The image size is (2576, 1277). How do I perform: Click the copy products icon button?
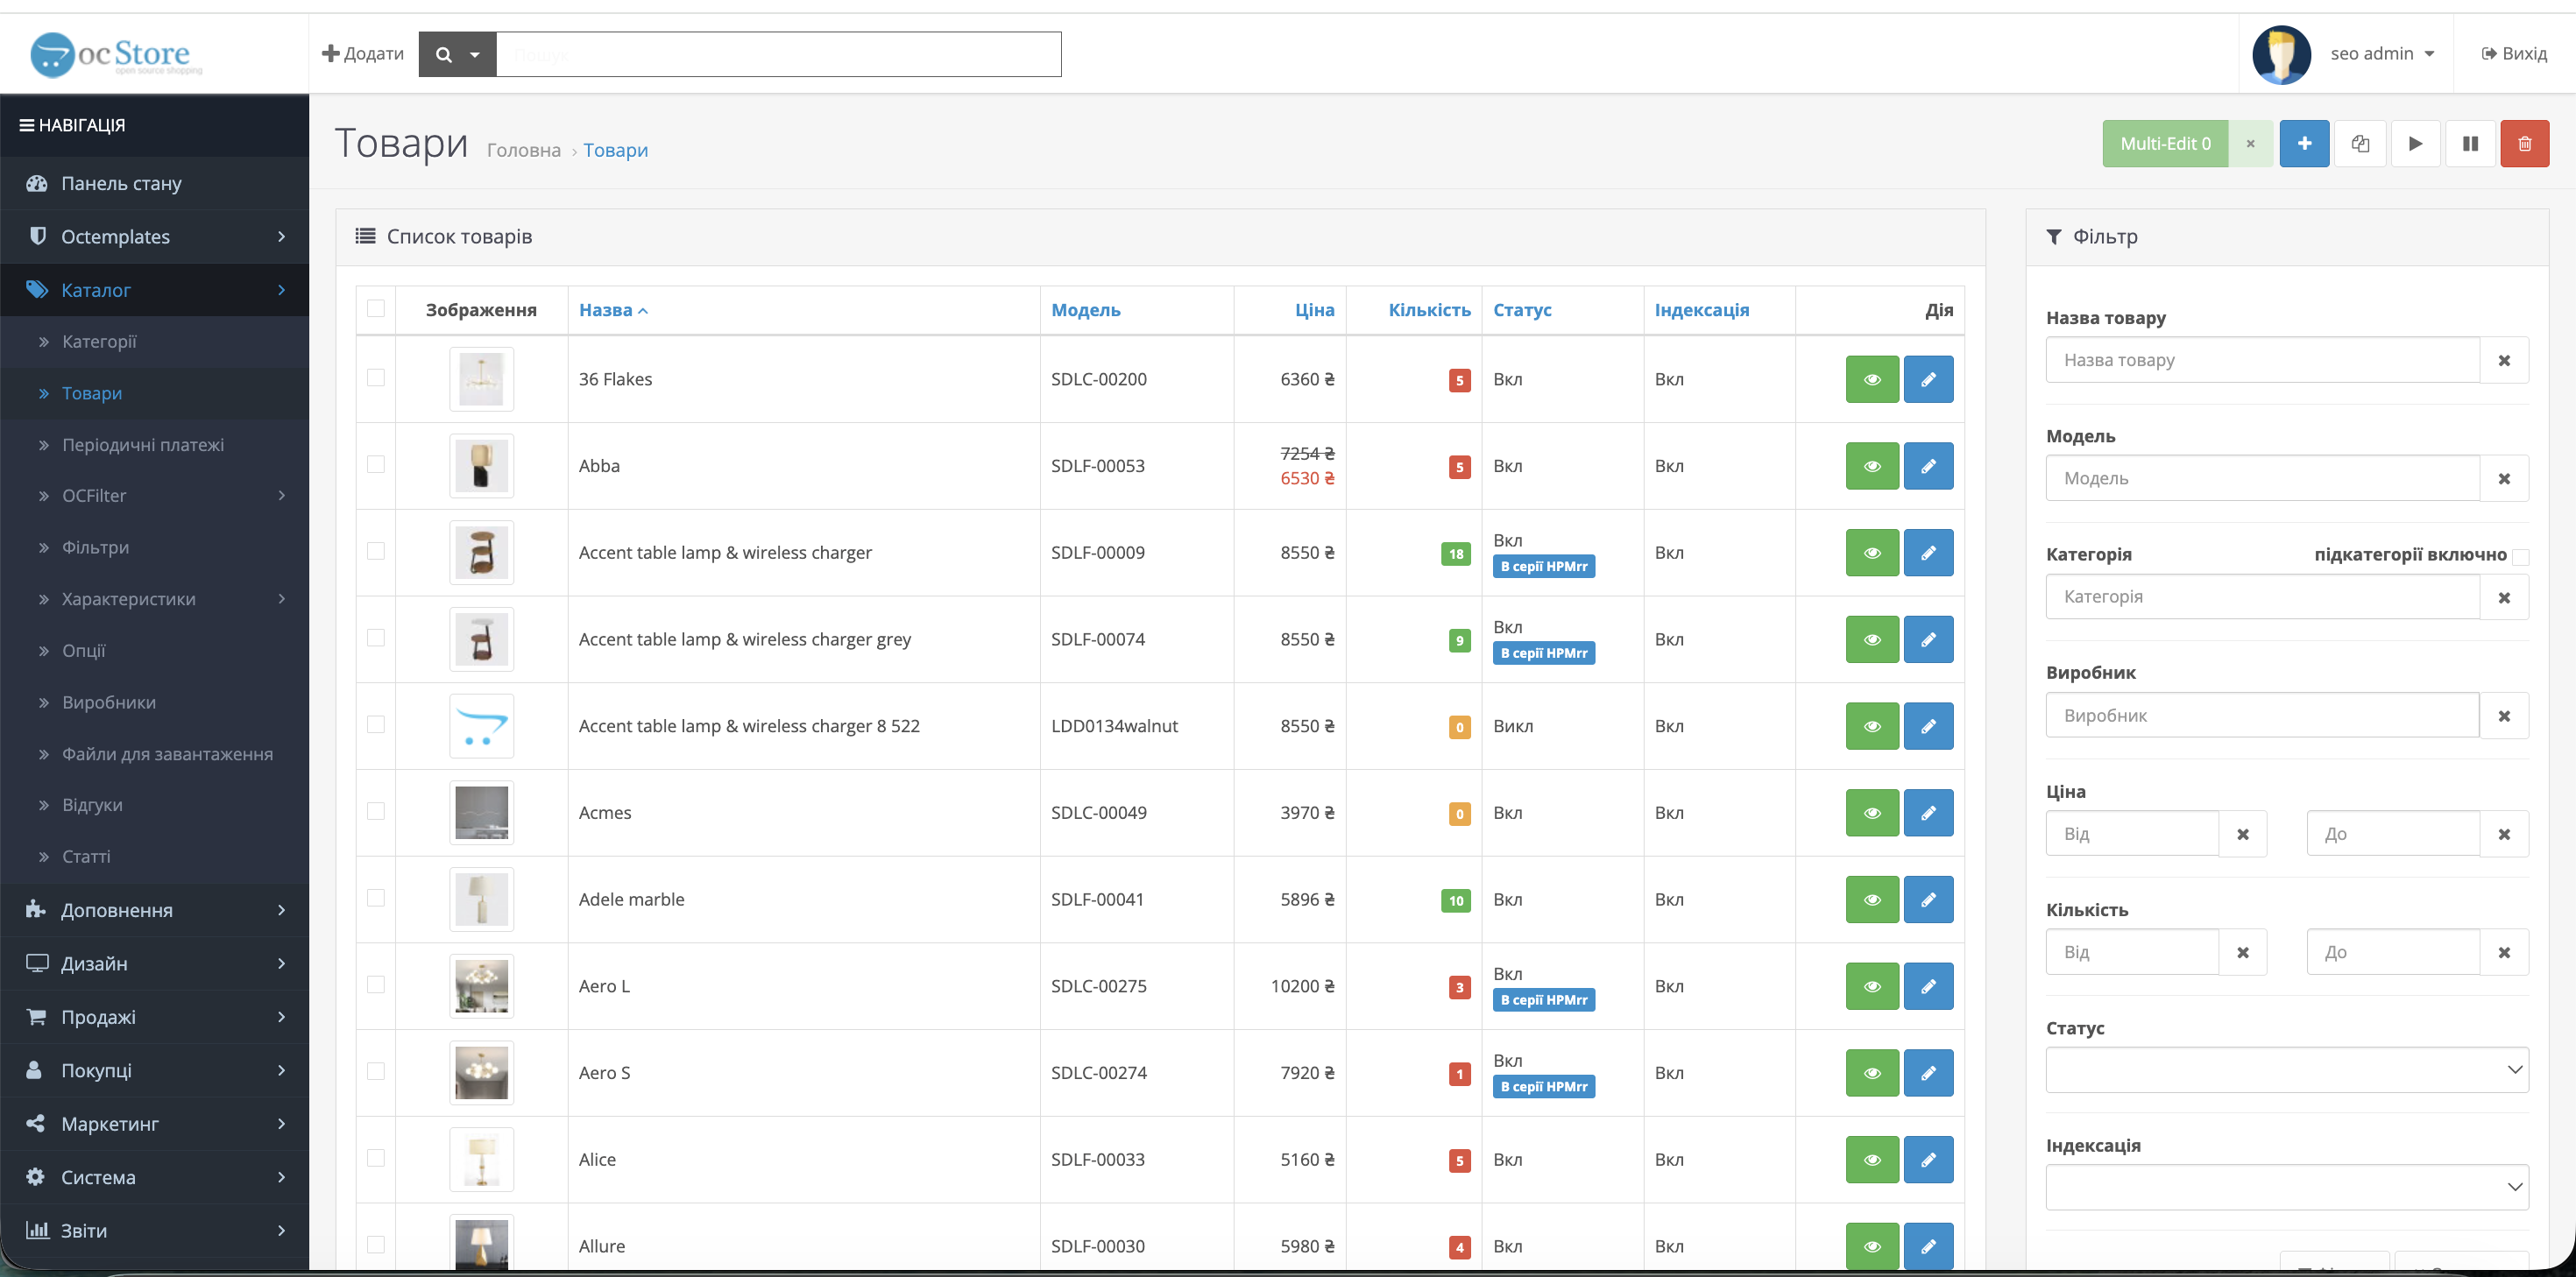tap(2360, 144)
